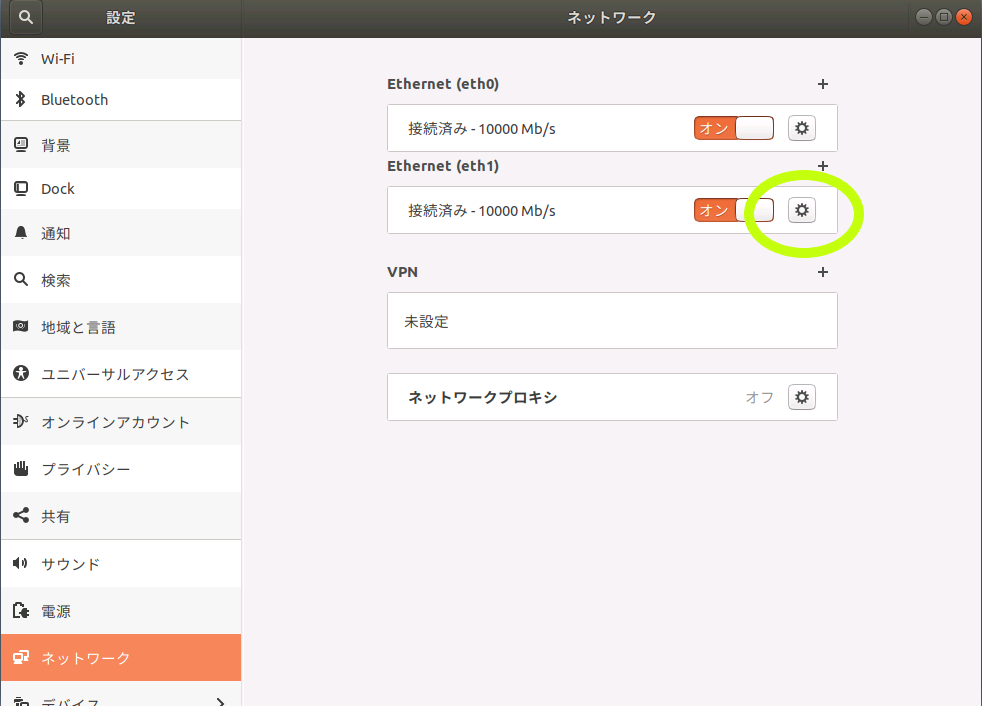The image size is (982, 706).
Task: Open 地域と言語 settings
Action: (121, 327)
